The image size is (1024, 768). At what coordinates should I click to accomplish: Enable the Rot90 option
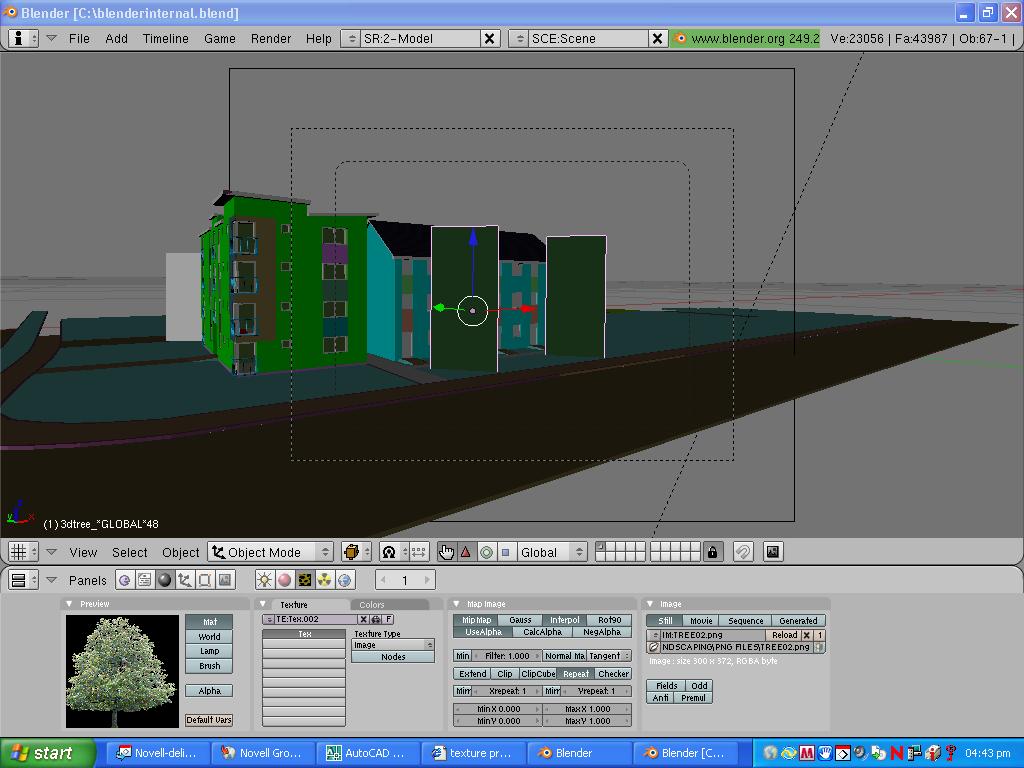point(609,620)
